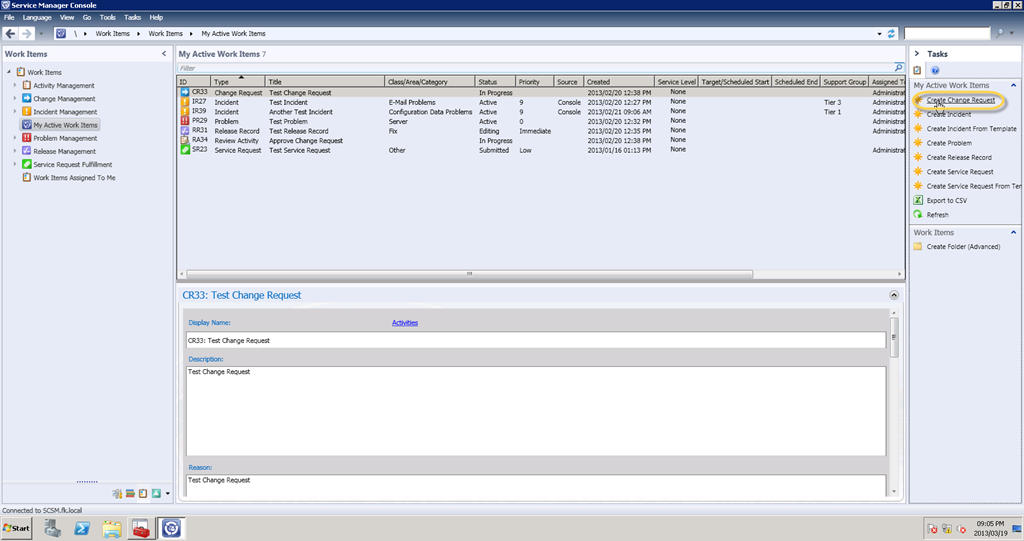Open the Activities link in details pane

point(404,323)
